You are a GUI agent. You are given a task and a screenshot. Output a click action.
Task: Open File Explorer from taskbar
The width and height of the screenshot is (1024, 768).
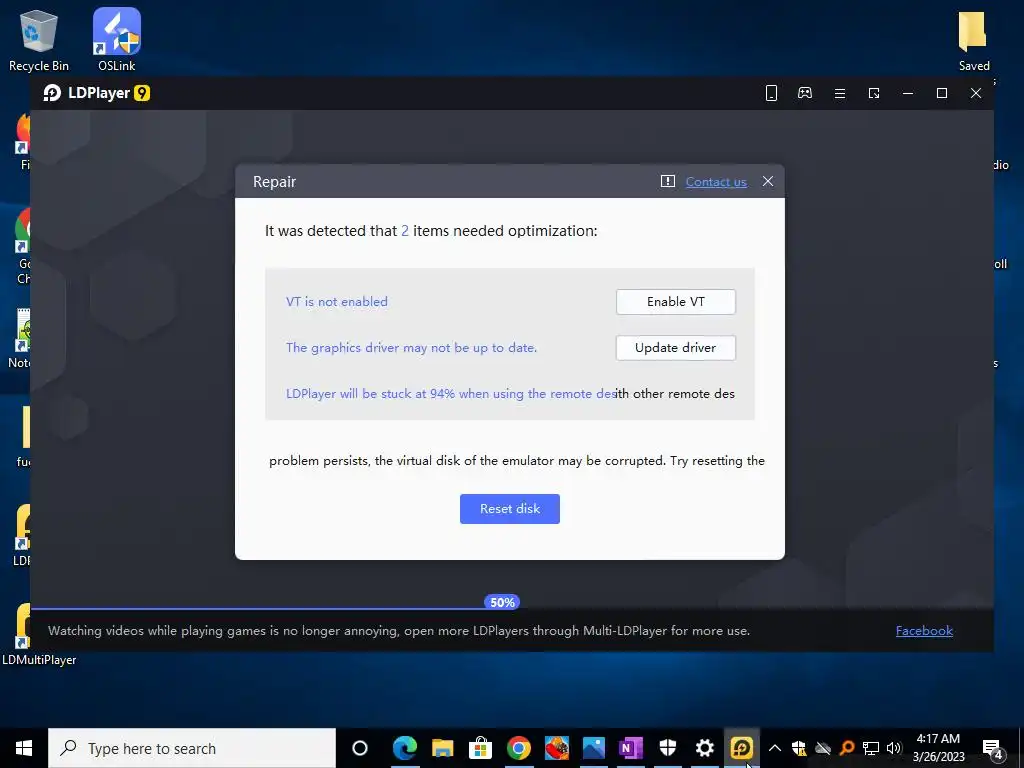tap(442, 748)
